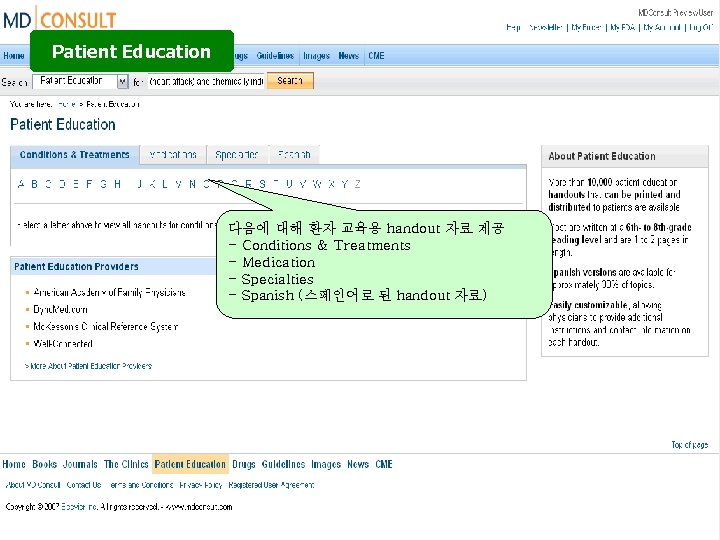
Task: Open Patient Education in the footer navigation
Action: [x=190, y=464]
